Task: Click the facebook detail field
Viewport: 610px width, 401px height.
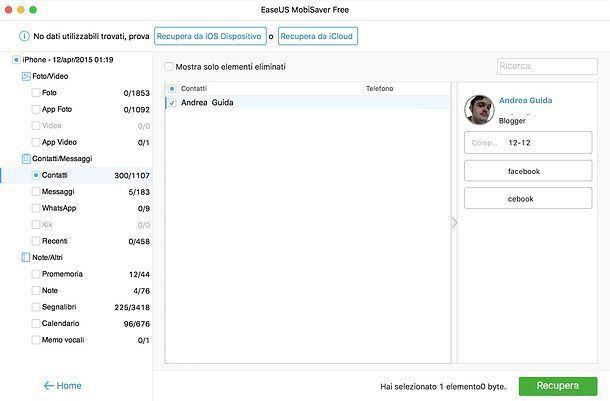Action: pyautogui.click(x=528, y=171)
